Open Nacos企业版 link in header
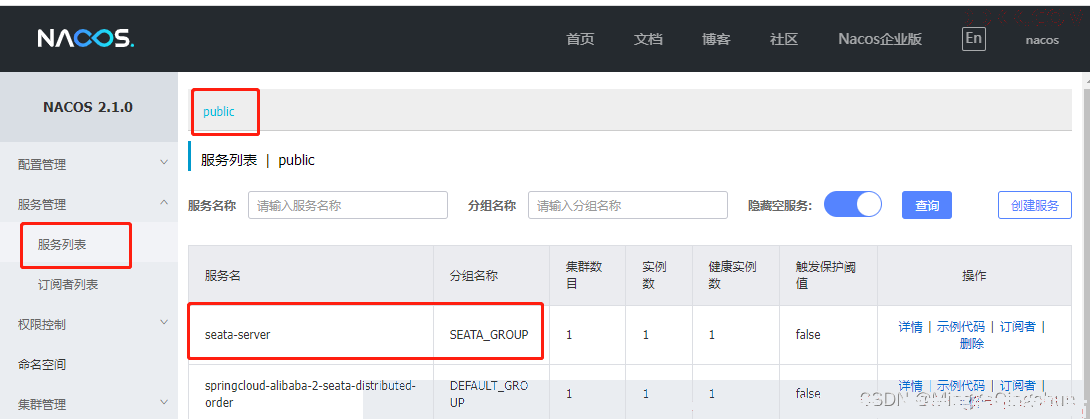 [880, 39]
